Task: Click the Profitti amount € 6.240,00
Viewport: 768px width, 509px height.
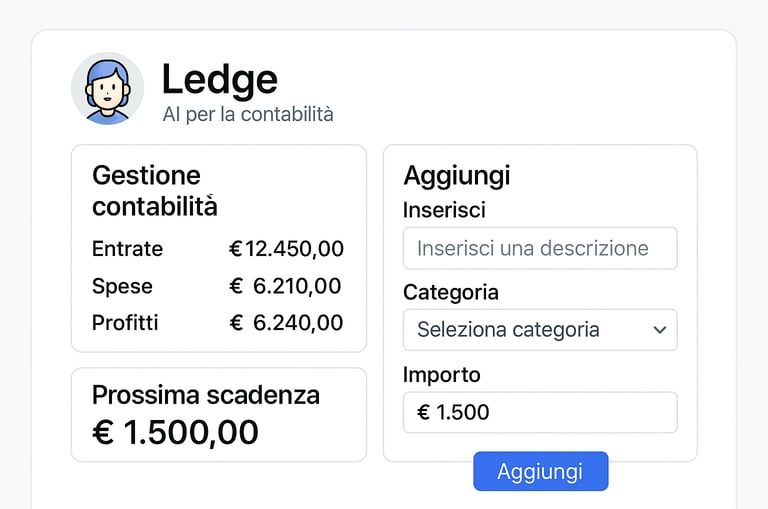Action: click(x=286, y=323)
